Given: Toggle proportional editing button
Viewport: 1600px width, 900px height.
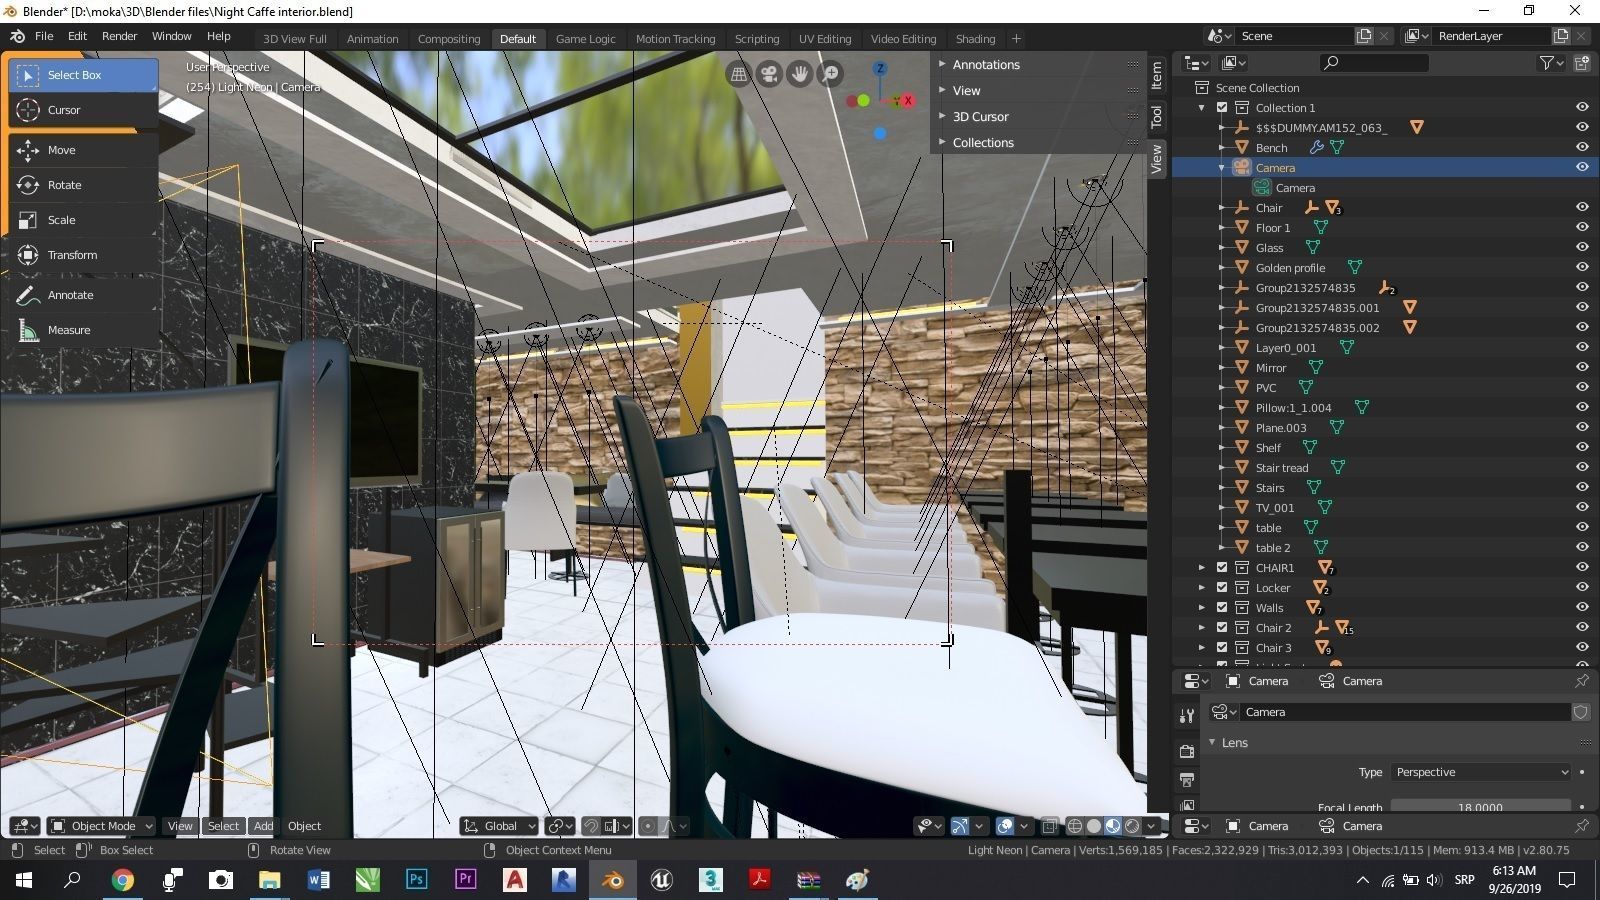Looking at the screenshot, I should (x=648, y=826).
